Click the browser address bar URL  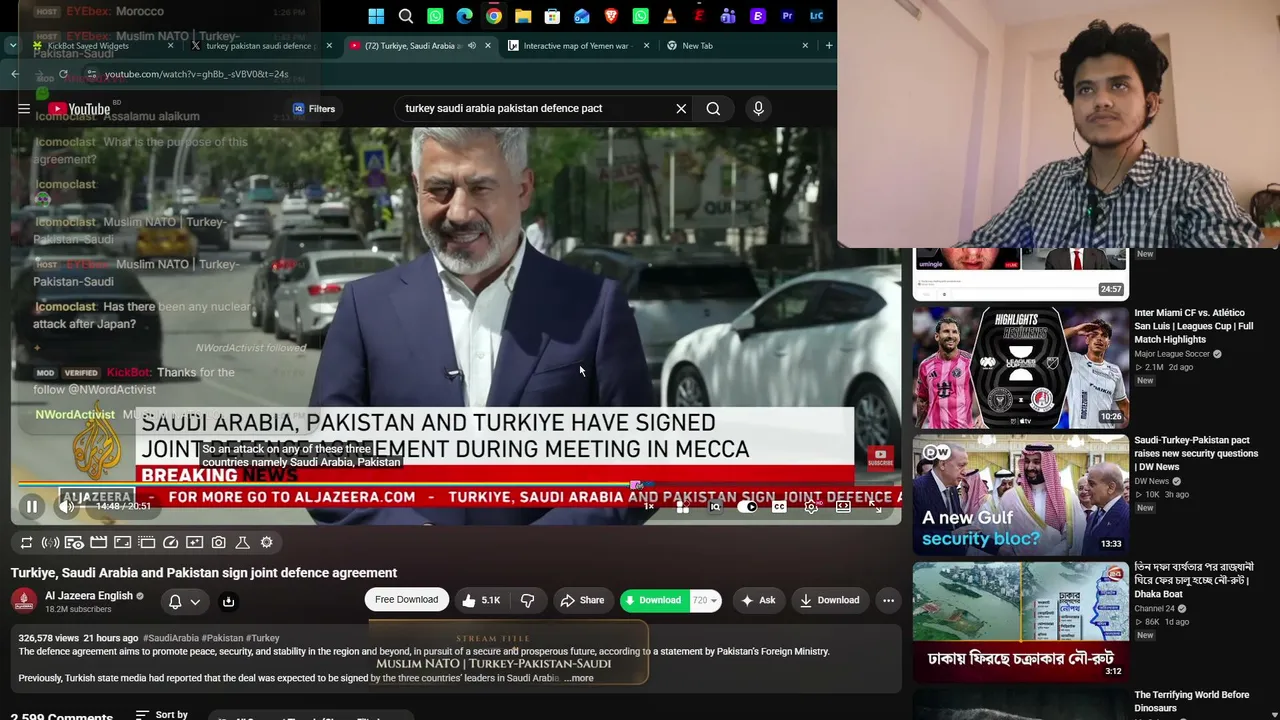click(197, 74)
